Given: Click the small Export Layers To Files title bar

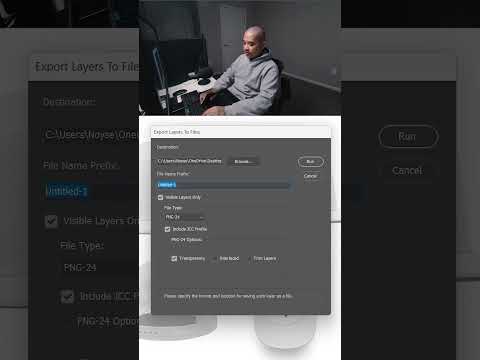Looking at the screenshot, I should [x=241, y=132].
